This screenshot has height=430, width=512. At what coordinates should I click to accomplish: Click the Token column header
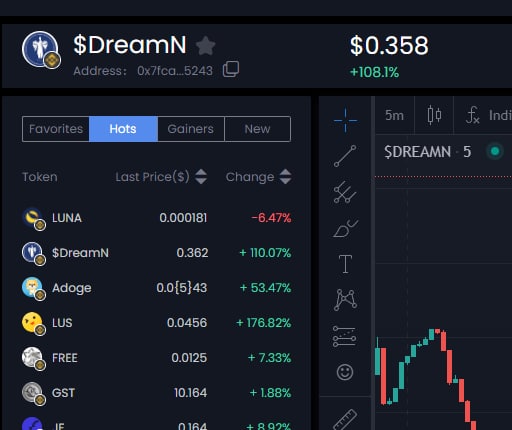tap(40, 177)
